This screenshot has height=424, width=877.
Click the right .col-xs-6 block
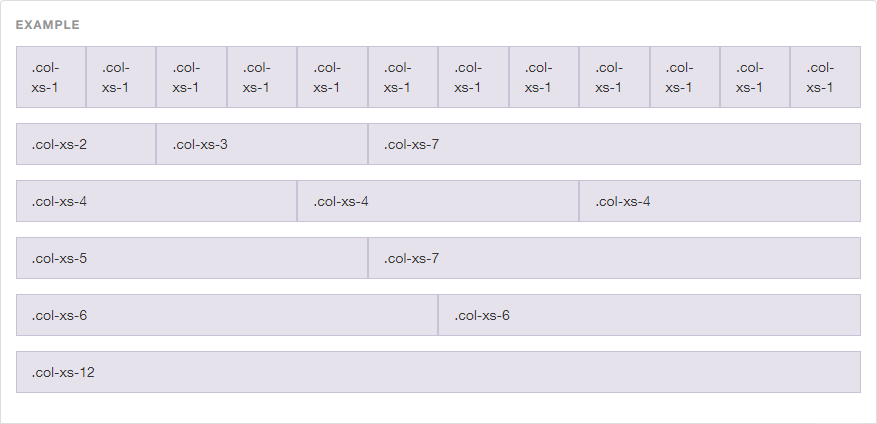(x=649, y=315)
